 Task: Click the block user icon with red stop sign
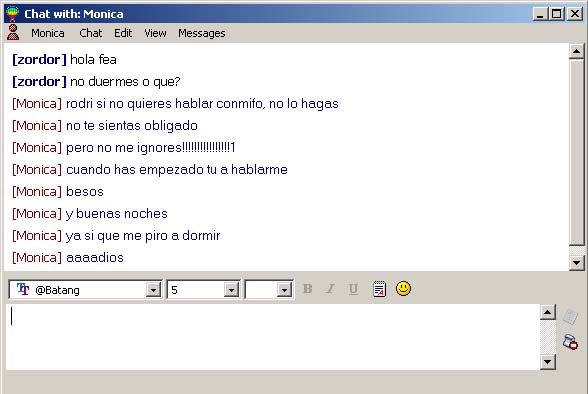click(x=570, y=342)
